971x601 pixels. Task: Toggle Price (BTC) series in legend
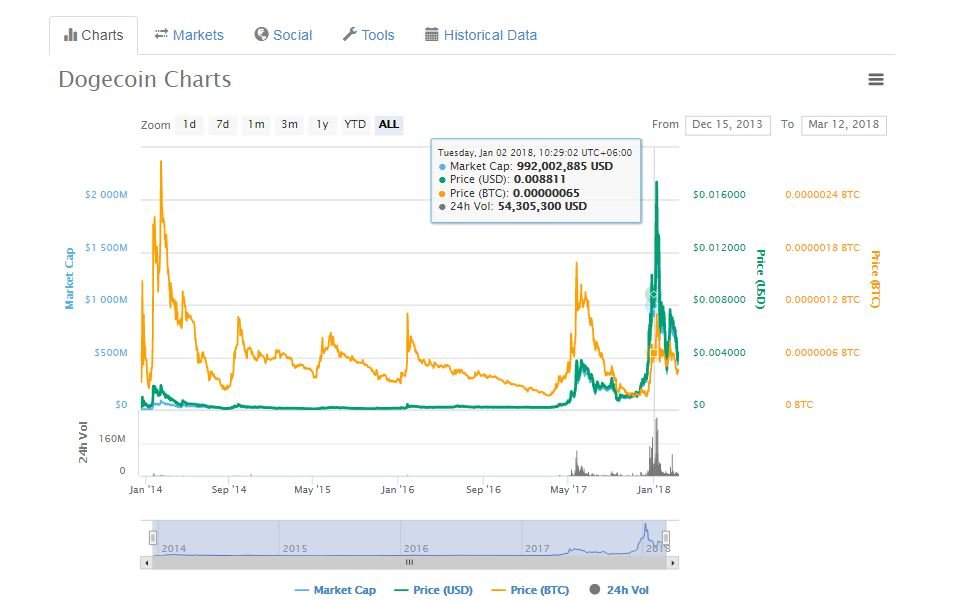point(530,590)
